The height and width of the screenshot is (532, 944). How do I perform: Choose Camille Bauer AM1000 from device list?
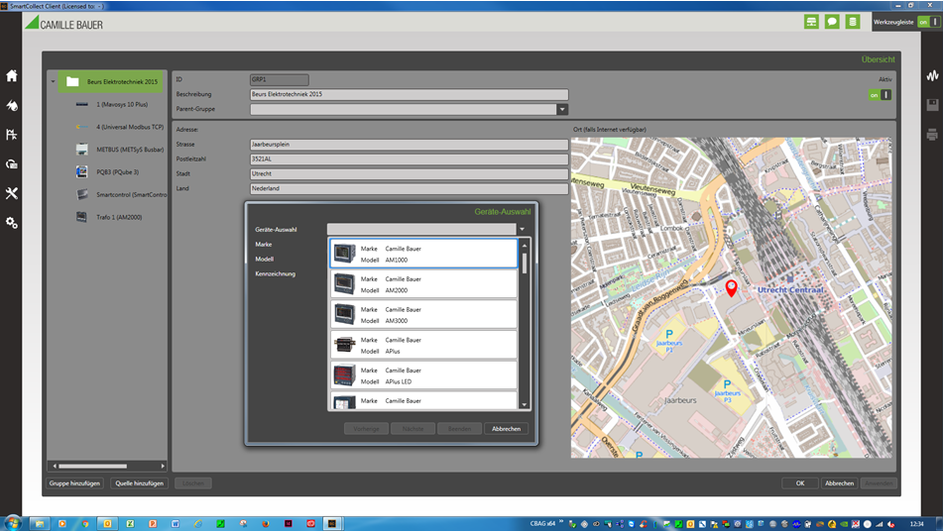(x=424, y=254)
